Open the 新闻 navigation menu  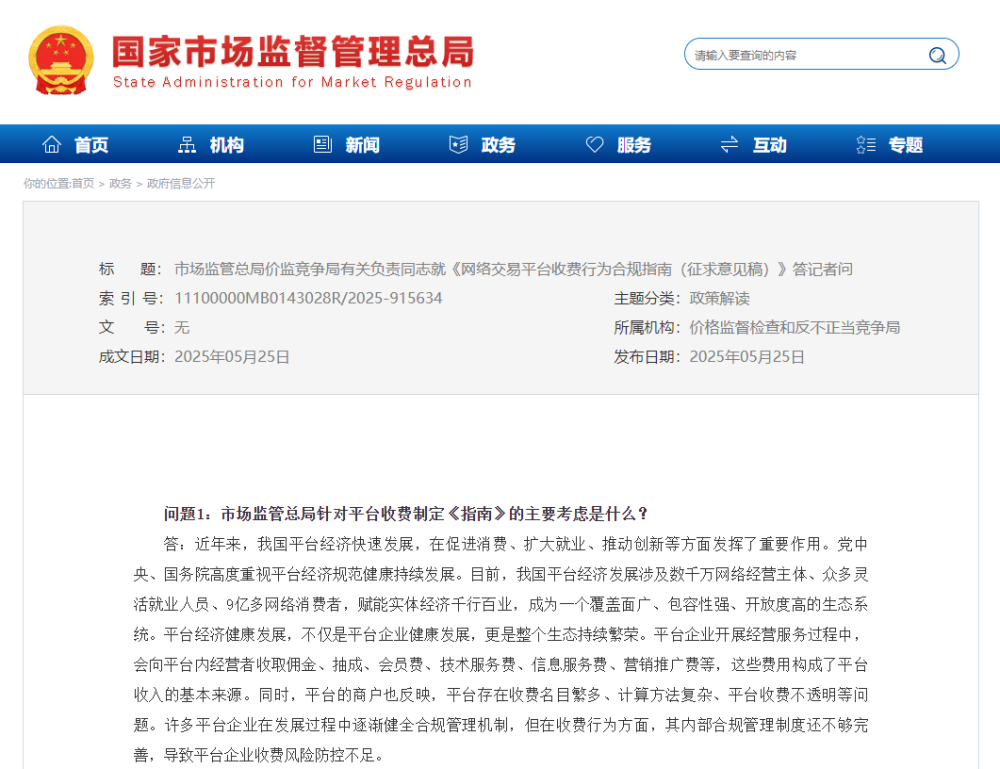(x=362, y=145)
